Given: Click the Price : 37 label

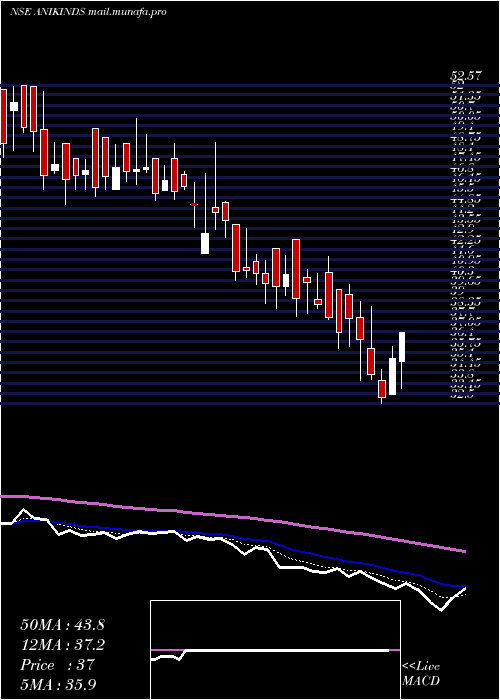Looking at the screenshot, I should click(x=57, y=665).
